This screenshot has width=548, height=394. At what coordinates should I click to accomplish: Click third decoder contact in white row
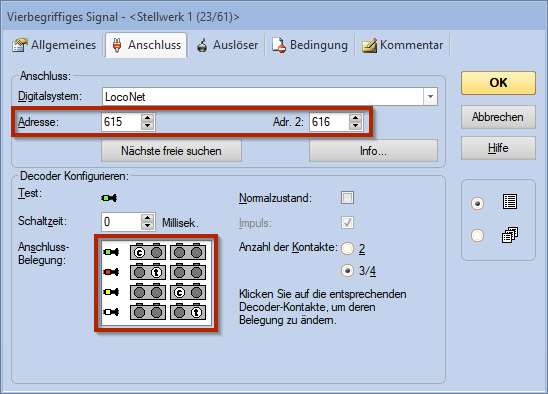coord(179,312)
